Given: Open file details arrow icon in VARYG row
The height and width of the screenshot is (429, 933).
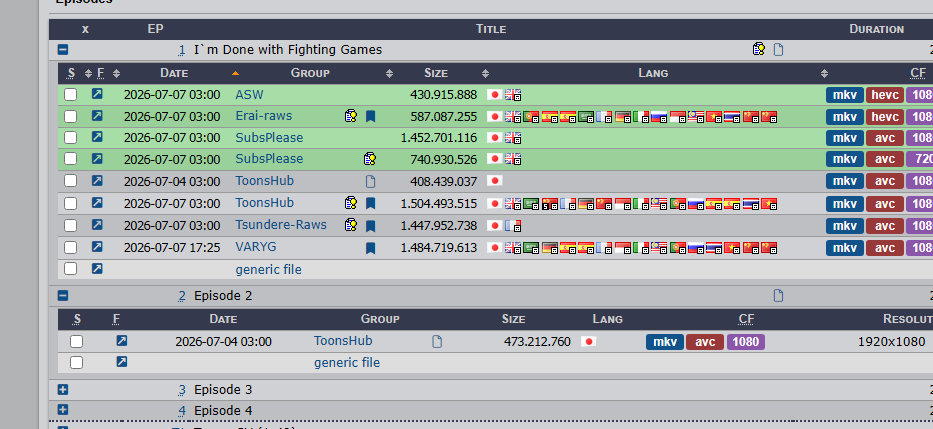Looking at the screenshot, I should click(x=97, y=246).
